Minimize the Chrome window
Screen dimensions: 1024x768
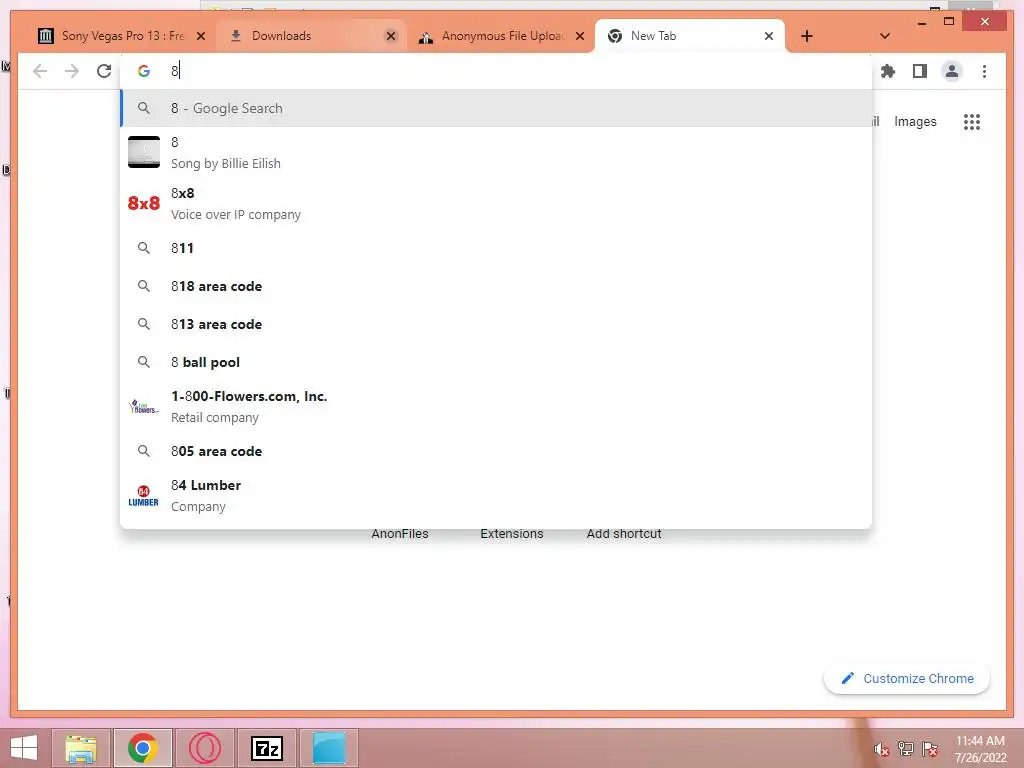point(921,23)
